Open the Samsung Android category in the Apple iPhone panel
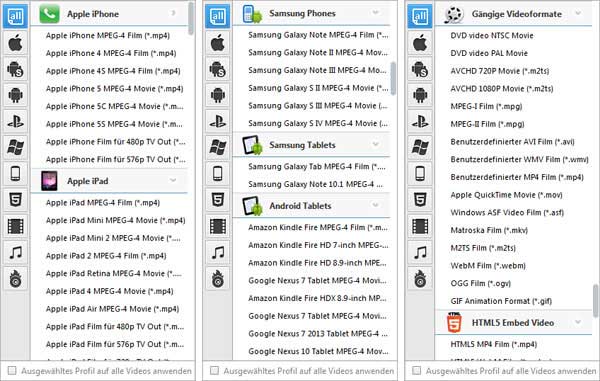 click(15, 69)
